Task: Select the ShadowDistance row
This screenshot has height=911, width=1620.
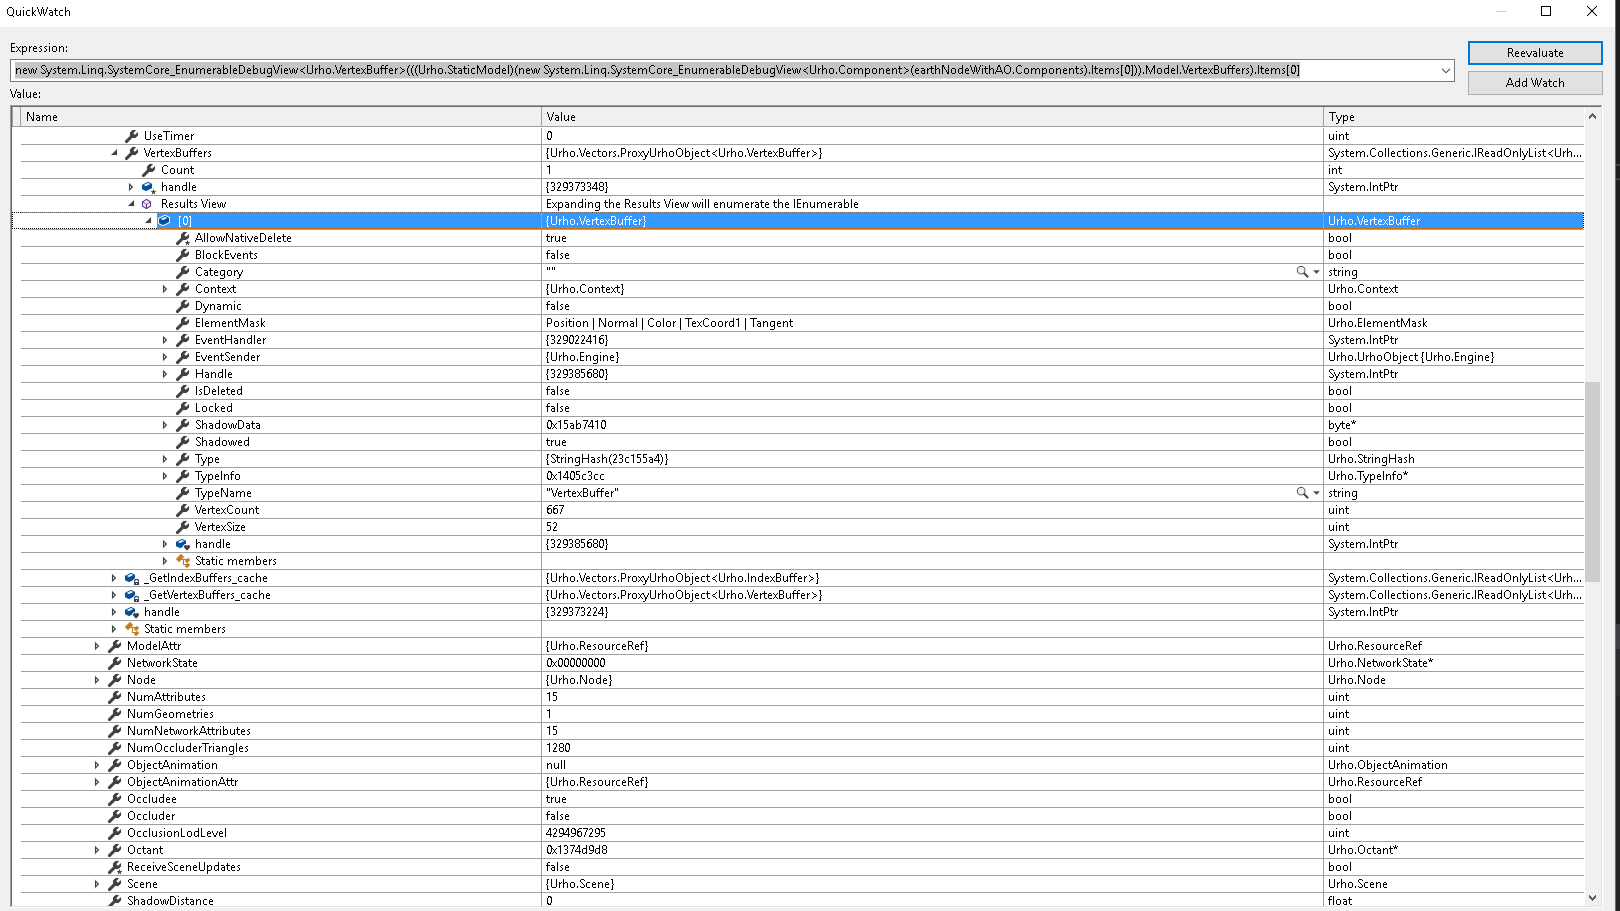Action: pyautogui.click(x=802, y=901)
